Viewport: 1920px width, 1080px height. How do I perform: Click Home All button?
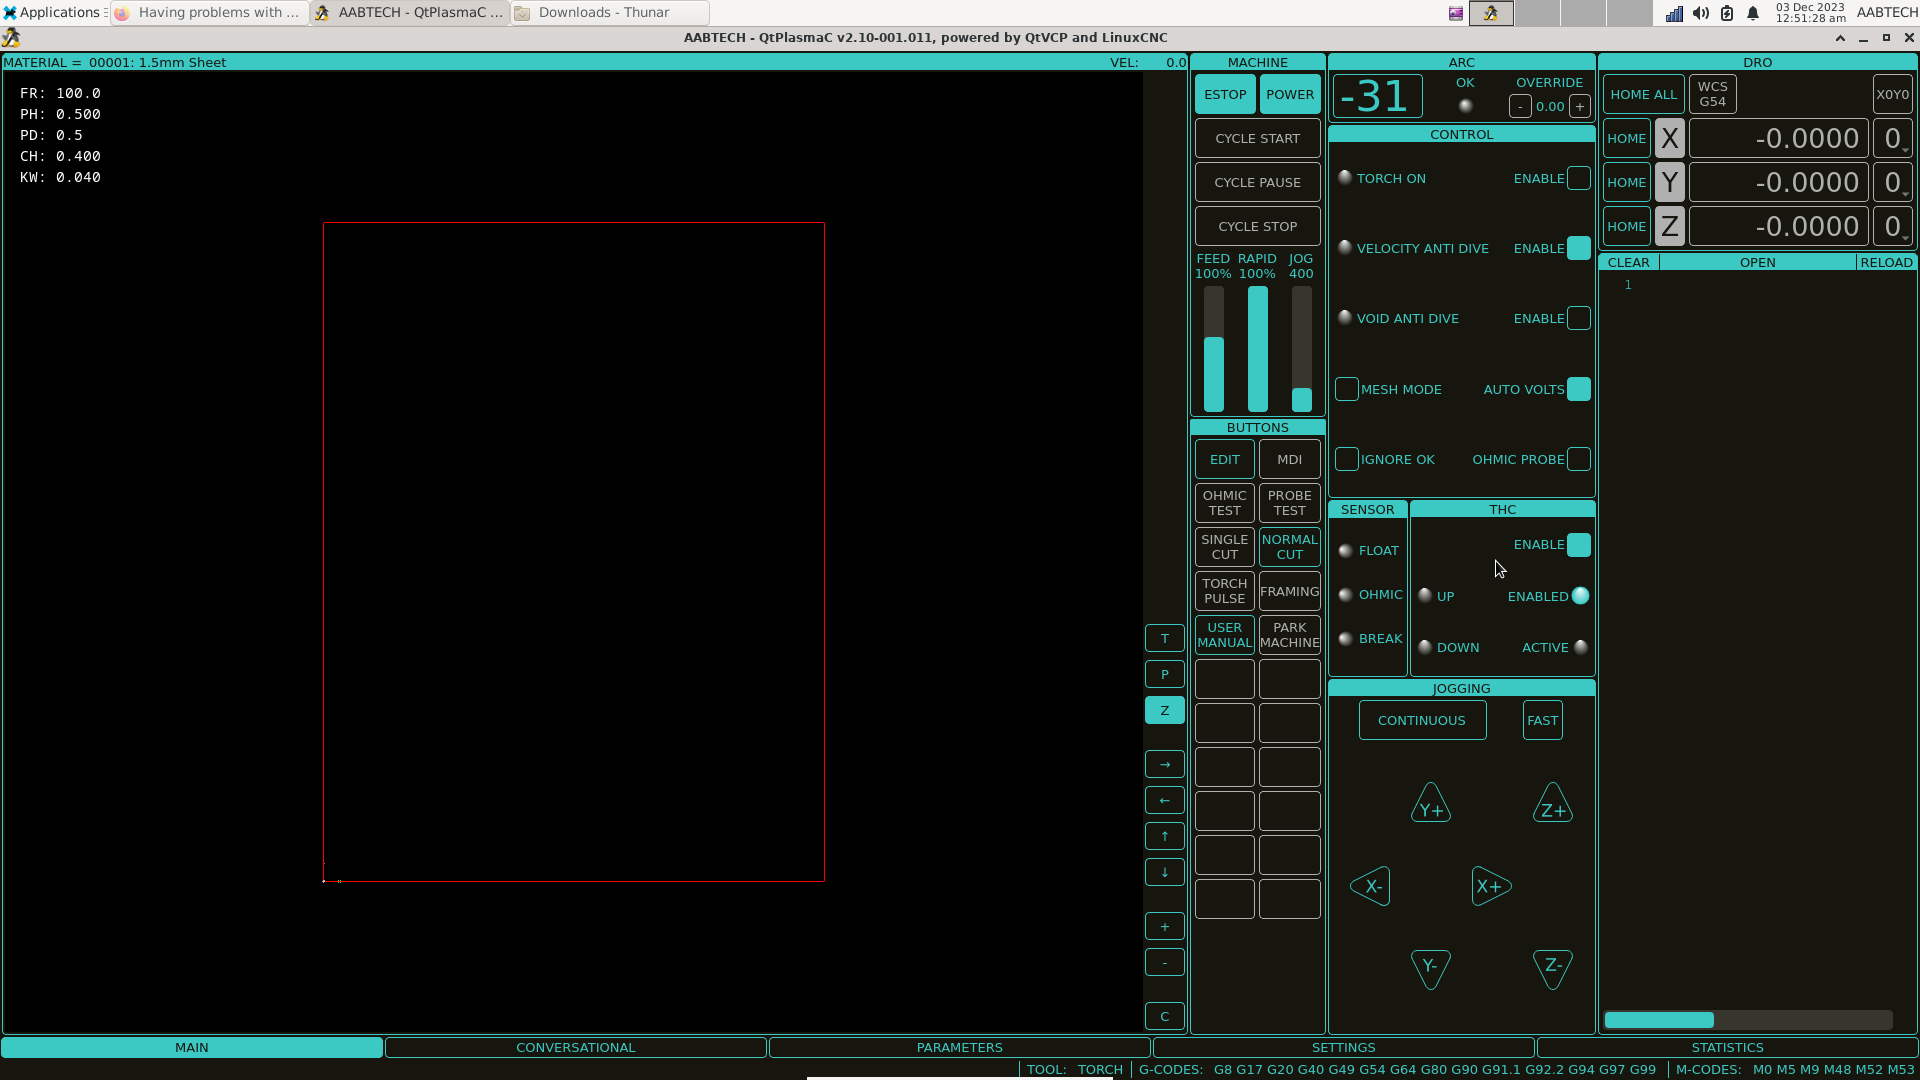pos(1644,94)
